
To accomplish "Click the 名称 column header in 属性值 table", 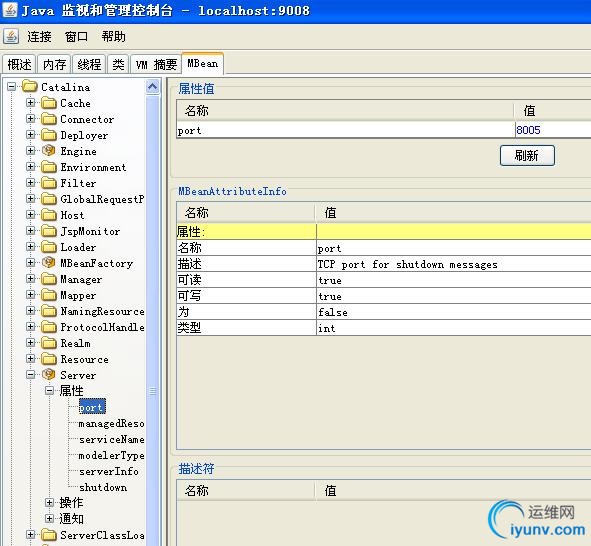I will [344, 111].
